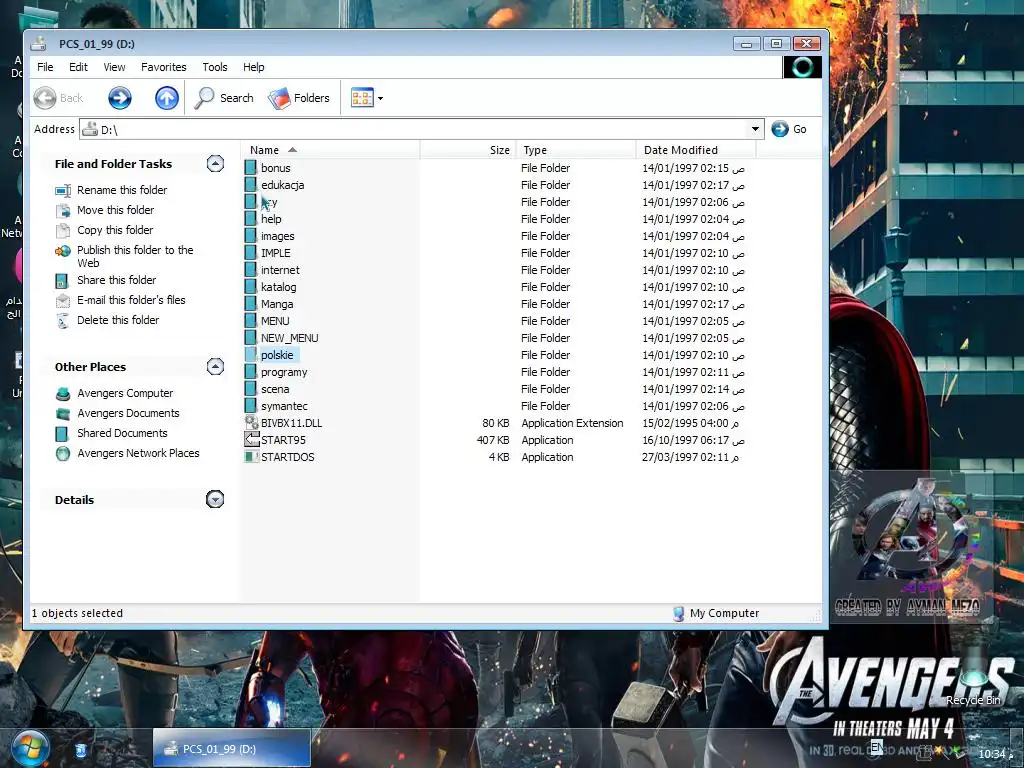This screenshot has width=1024, height=768.
Task: Click E-mail this folder's files
Action: (x=131, y=300)
